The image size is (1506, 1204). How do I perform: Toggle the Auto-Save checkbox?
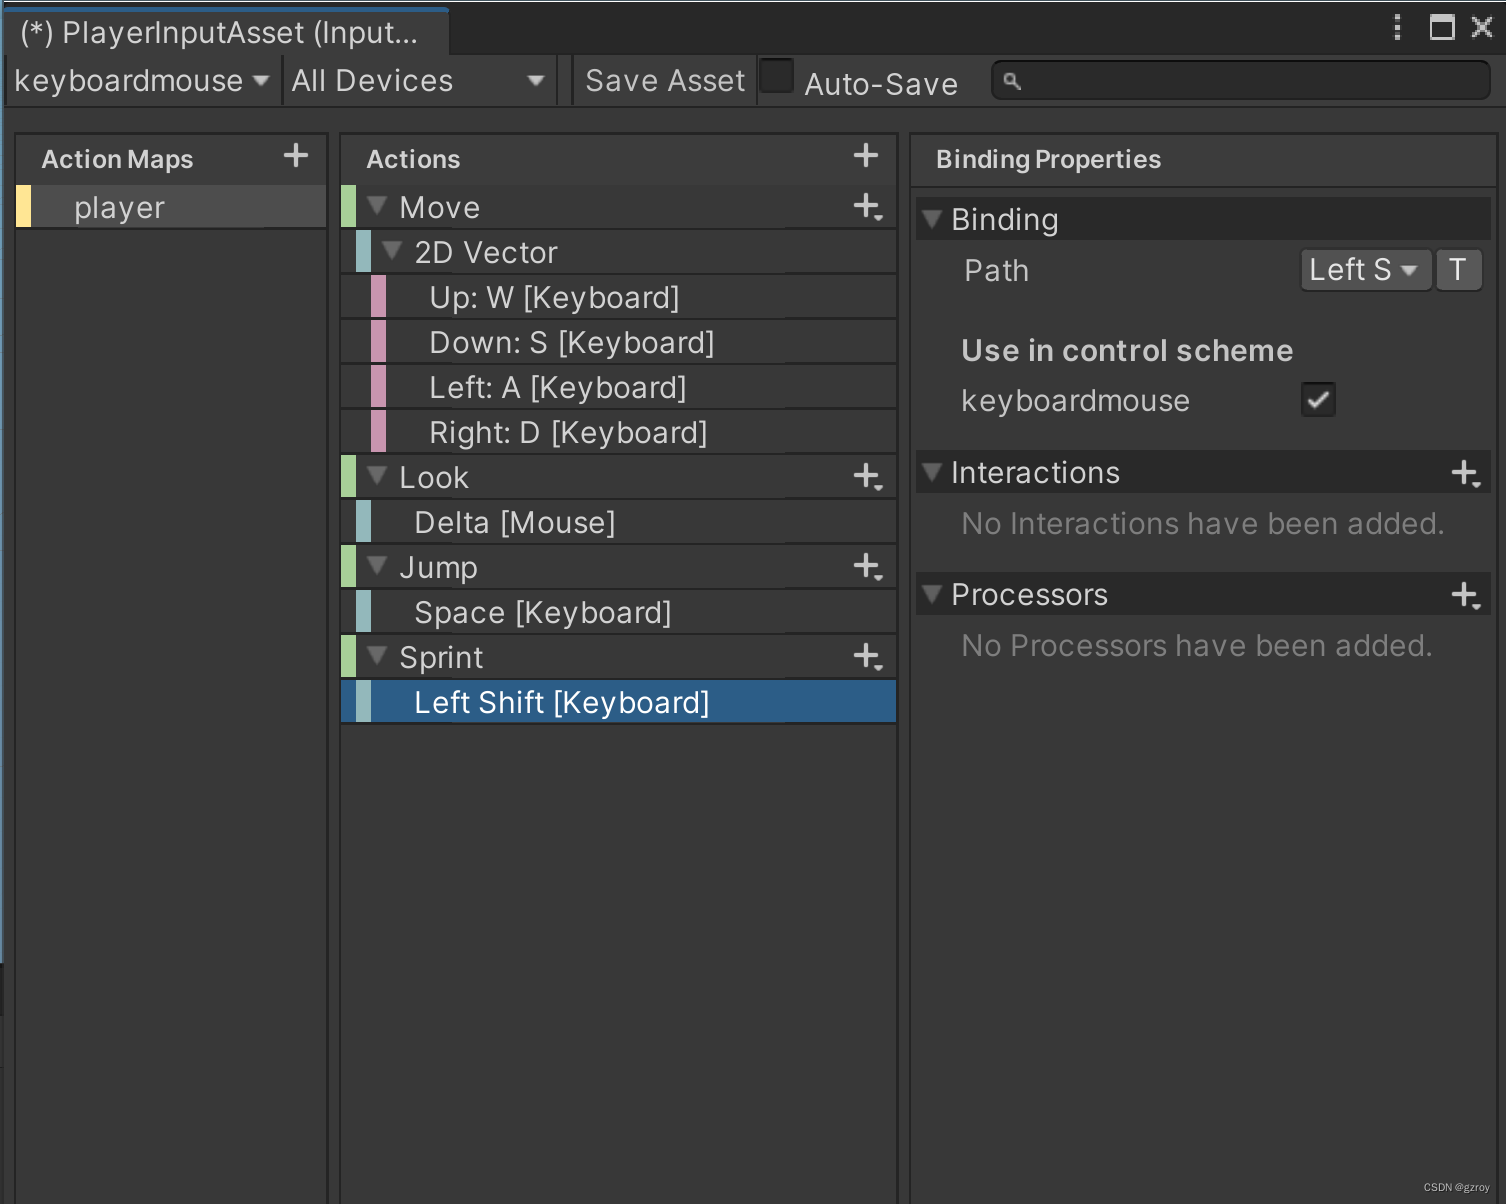point(777,77)
